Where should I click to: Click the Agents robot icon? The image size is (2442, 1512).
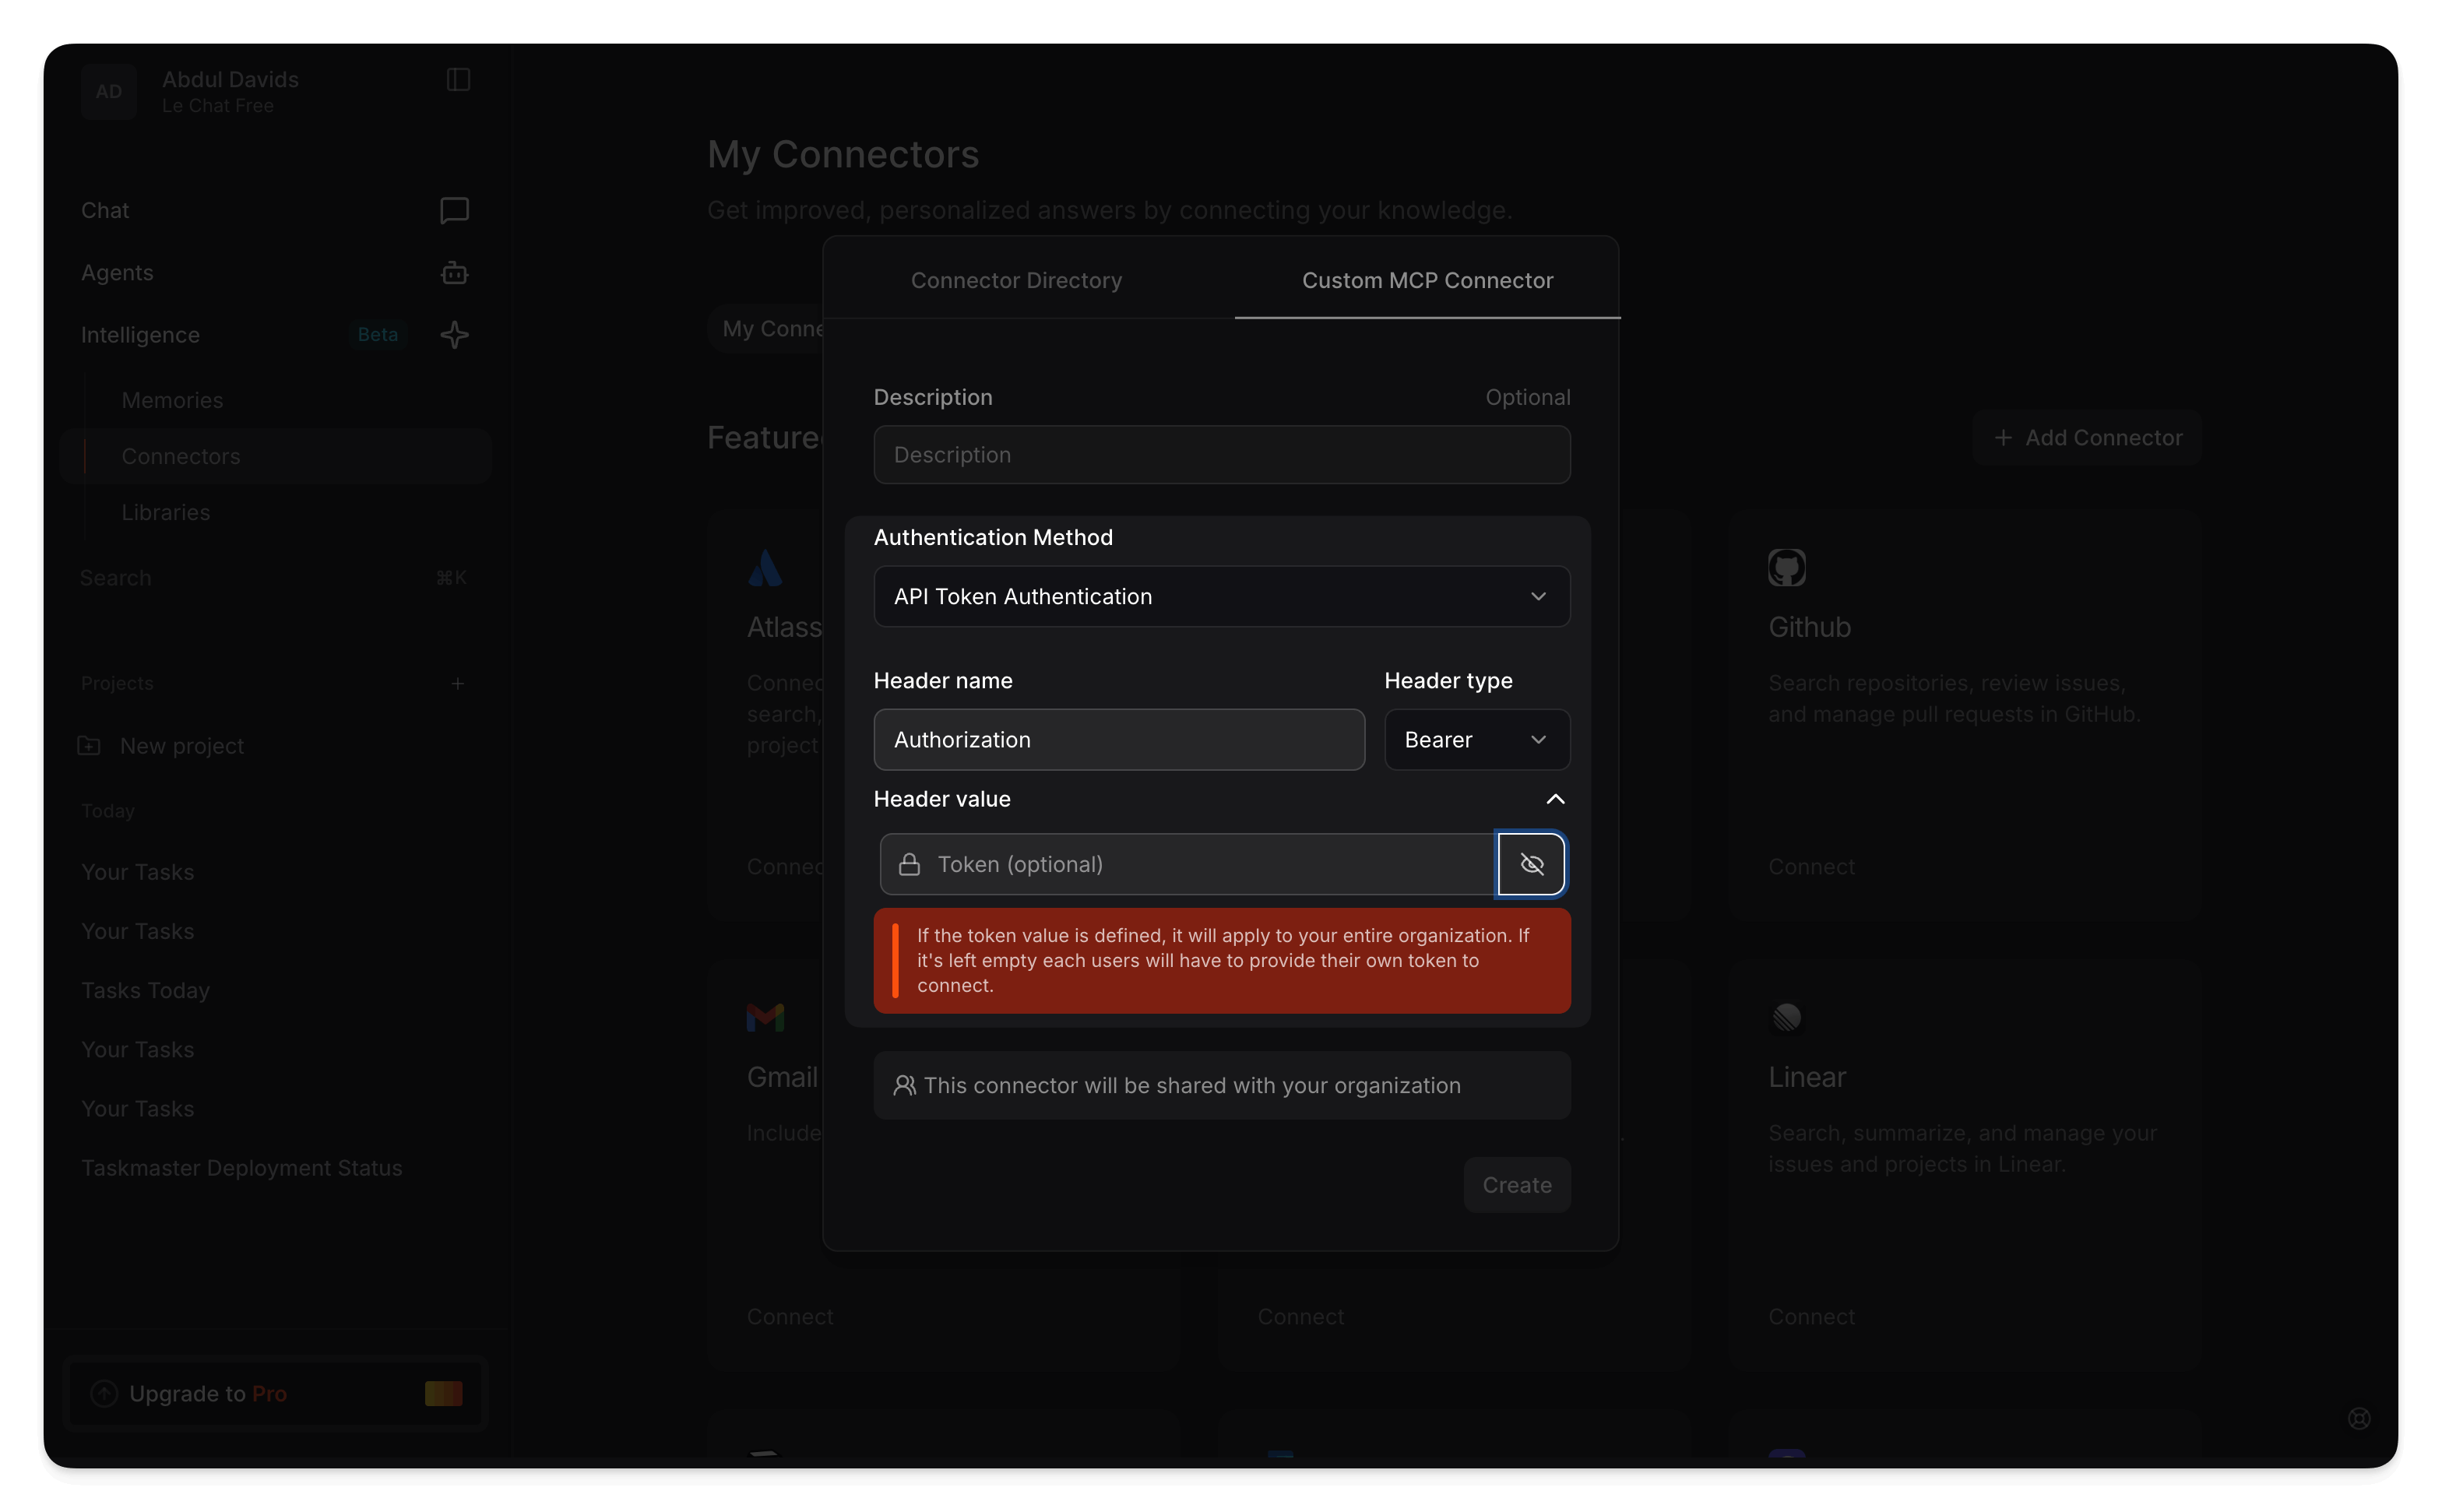coord(455,273)
